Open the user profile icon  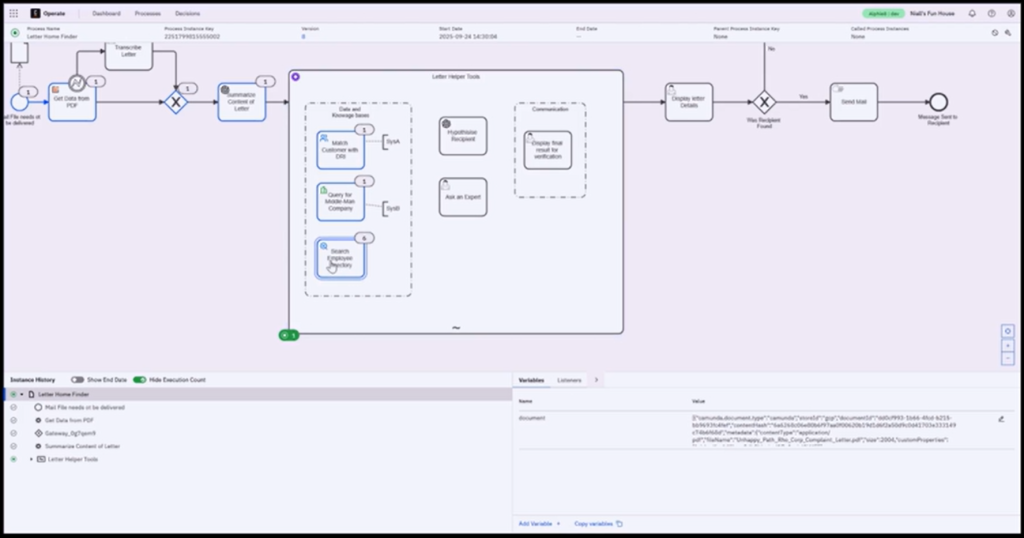1009,13
